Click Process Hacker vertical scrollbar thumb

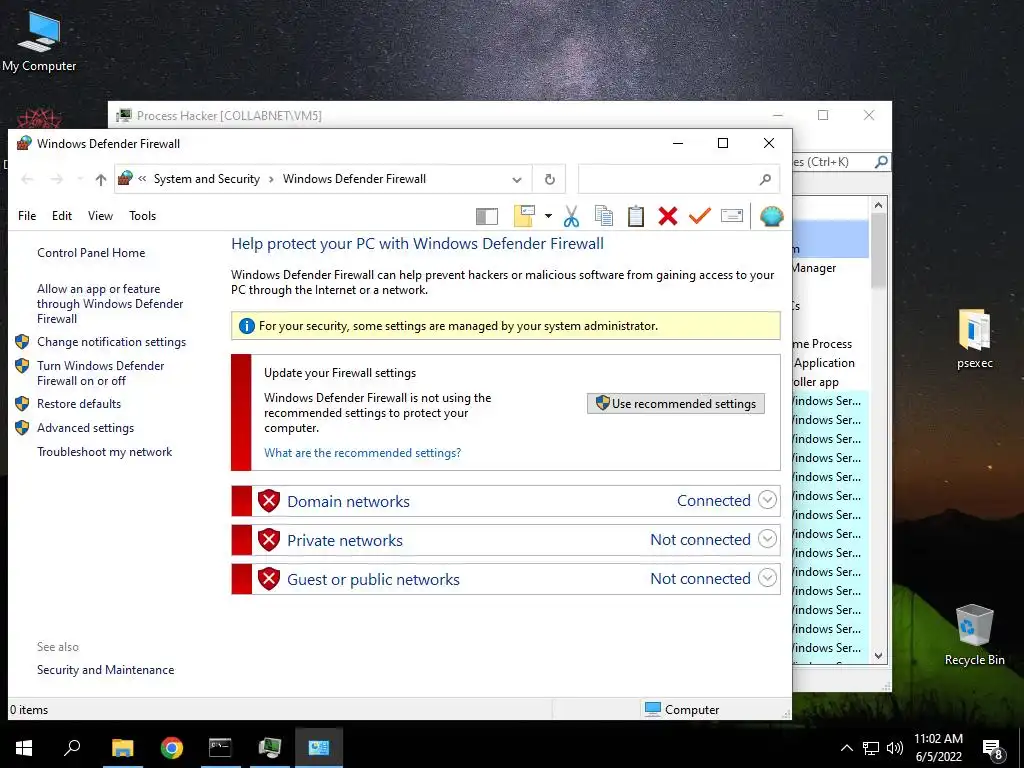878,251
